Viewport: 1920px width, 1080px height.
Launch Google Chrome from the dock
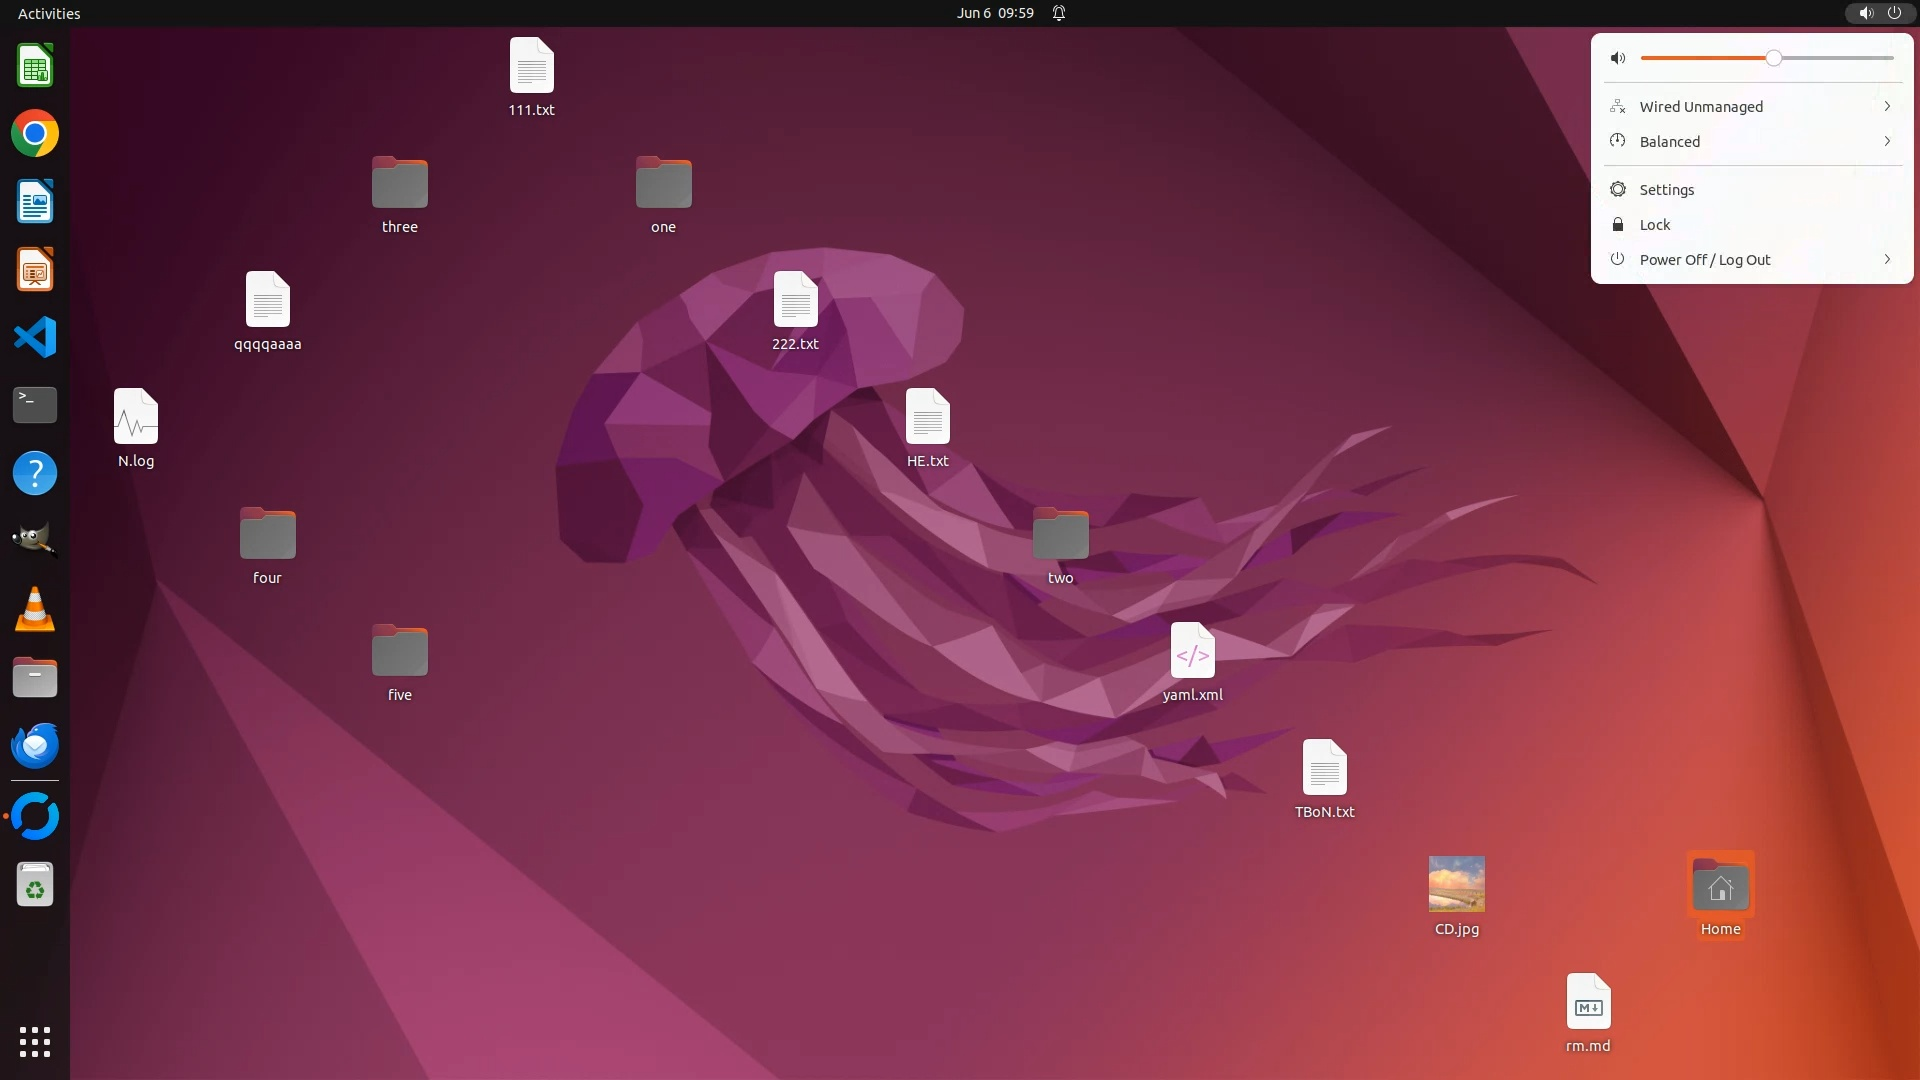pyautogui.click(x=35, y=134)
